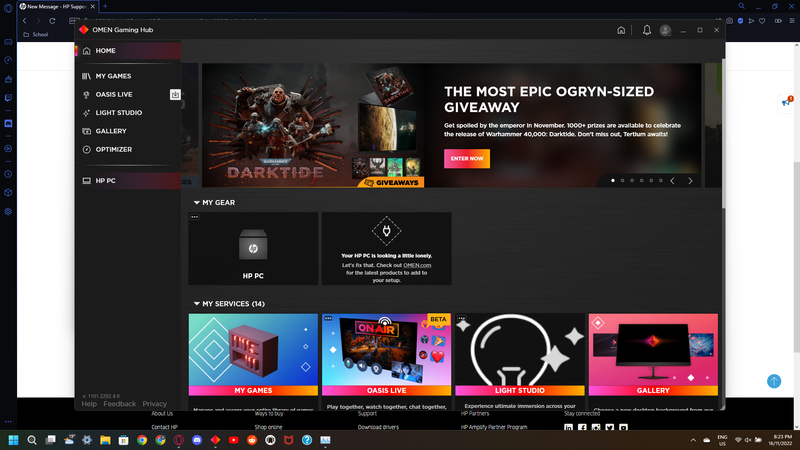Click the OMEN window vertical scrollbar
Screen dimensions: 800x450
723,134
